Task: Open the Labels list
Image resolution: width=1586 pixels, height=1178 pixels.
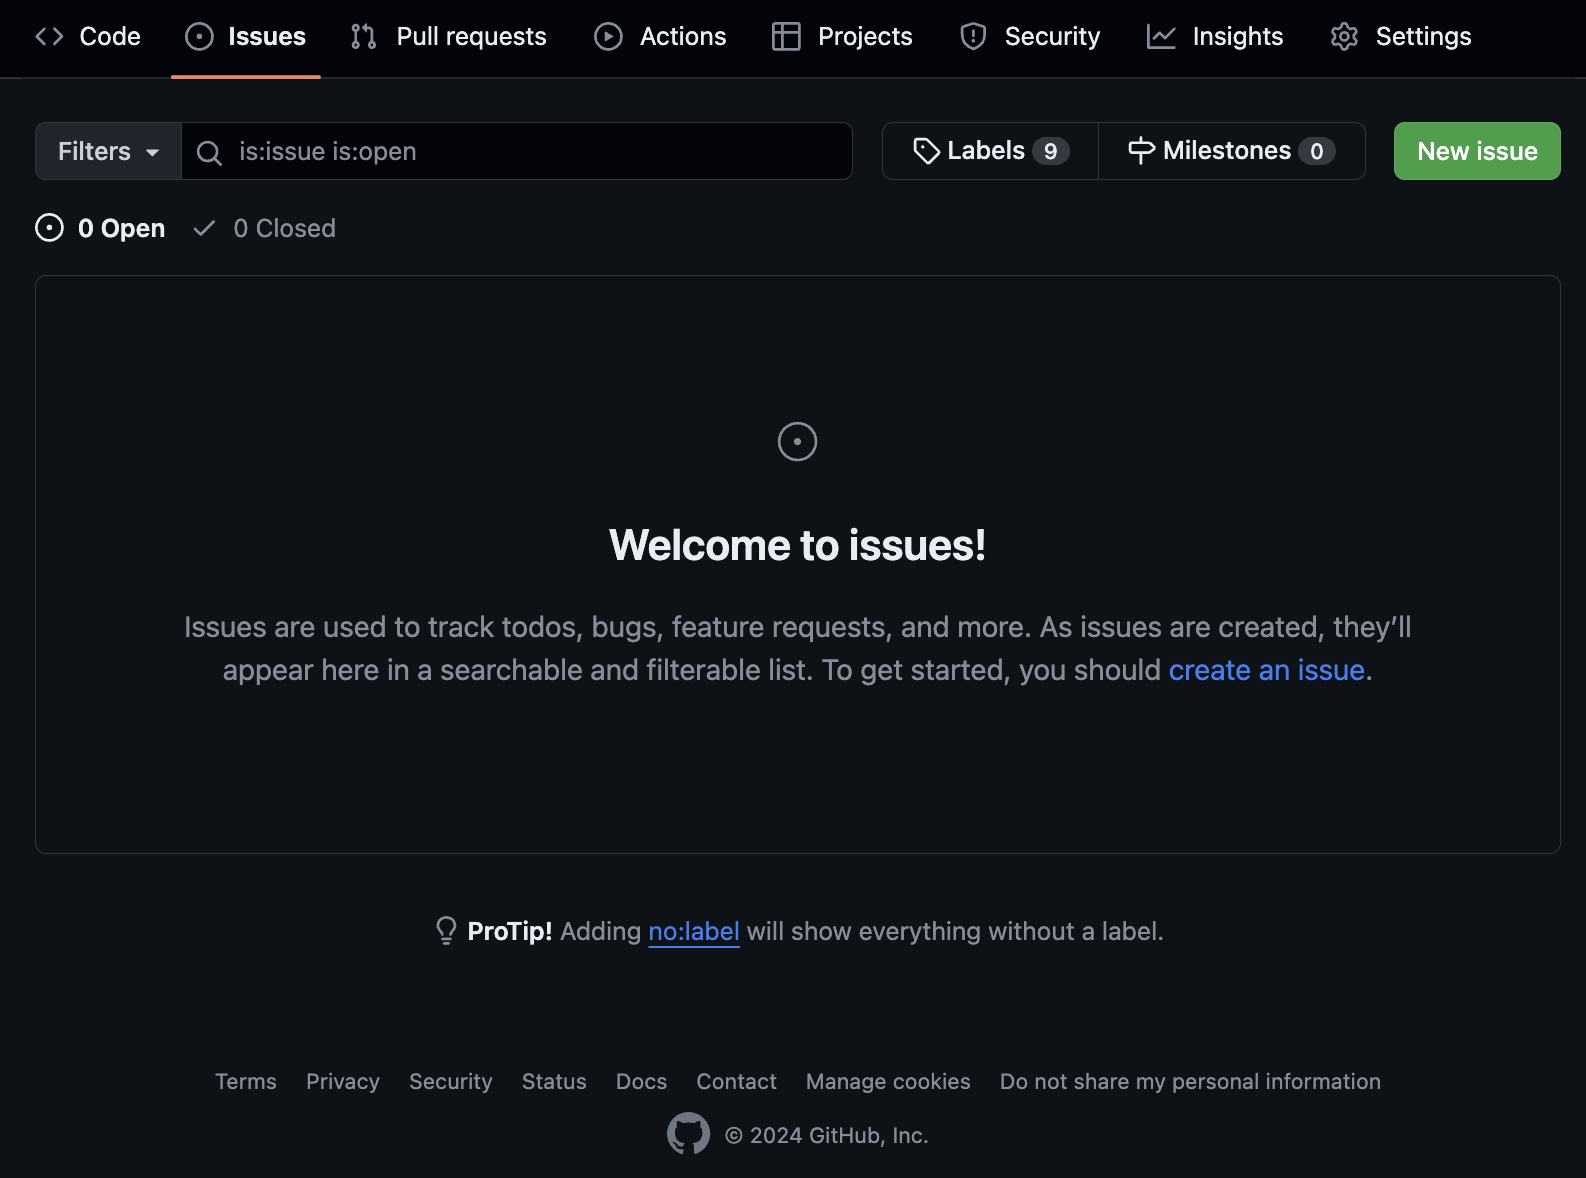Action: (x=990, y=151)
